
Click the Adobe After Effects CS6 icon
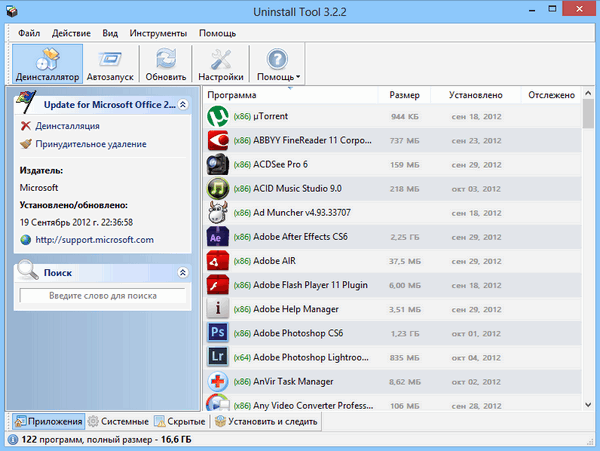coord(218,237)
